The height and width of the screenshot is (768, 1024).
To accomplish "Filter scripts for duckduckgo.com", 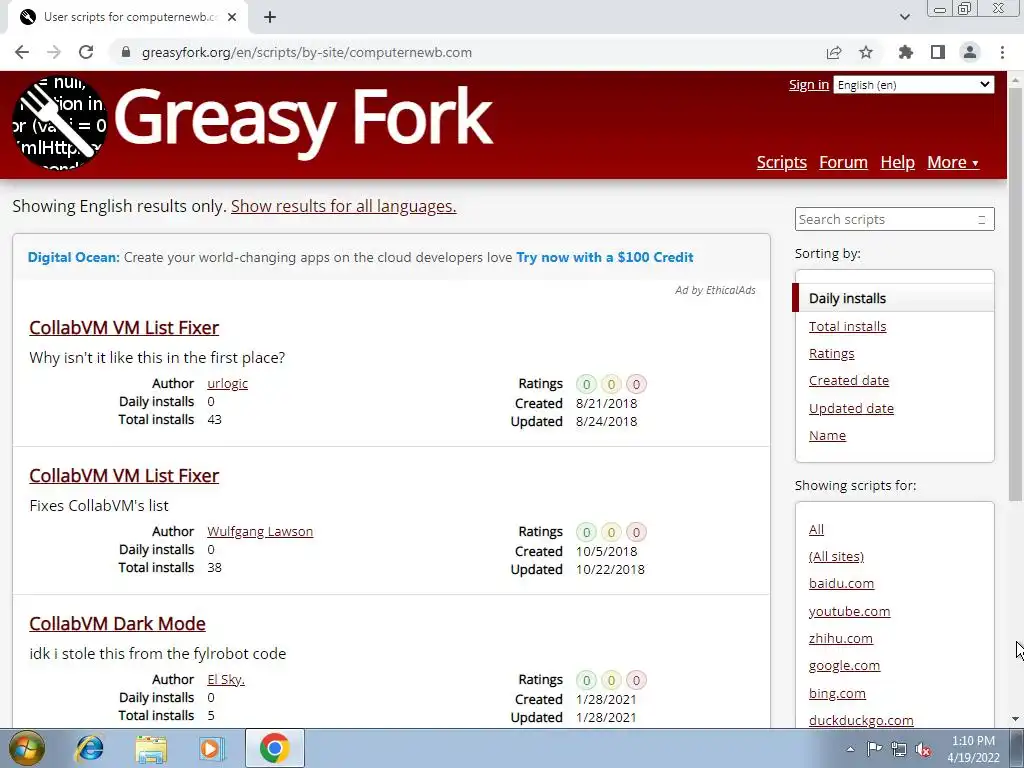I will (x=861, y=720).
